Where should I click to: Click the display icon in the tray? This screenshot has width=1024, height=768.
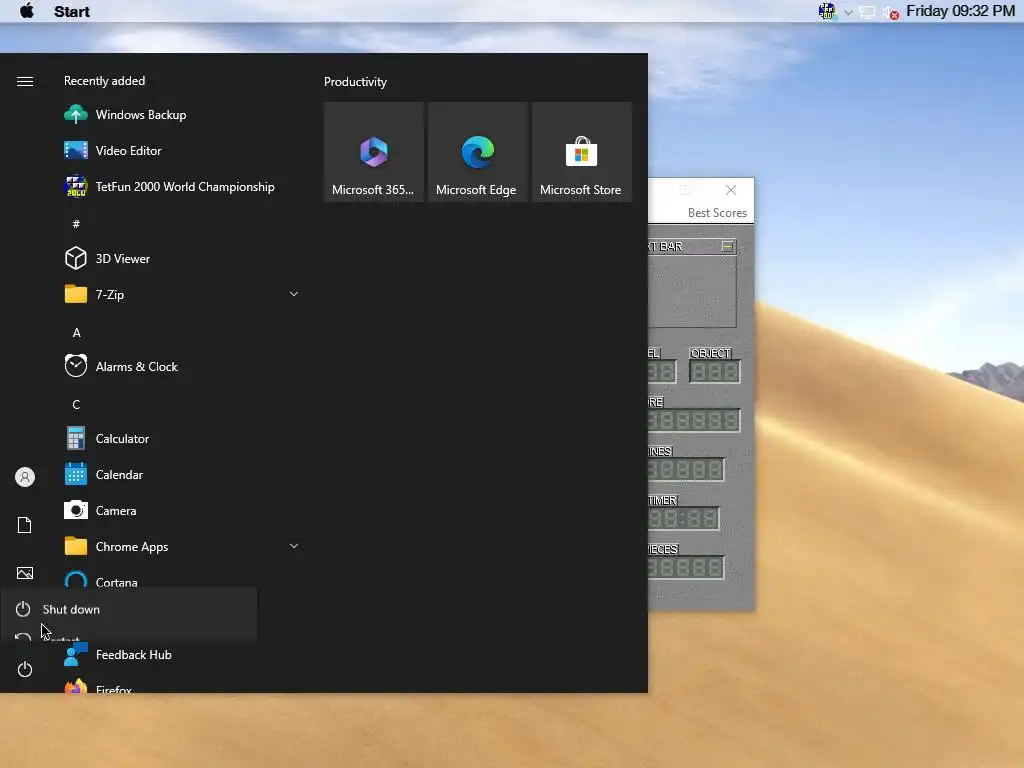click(x=867, y=12)
